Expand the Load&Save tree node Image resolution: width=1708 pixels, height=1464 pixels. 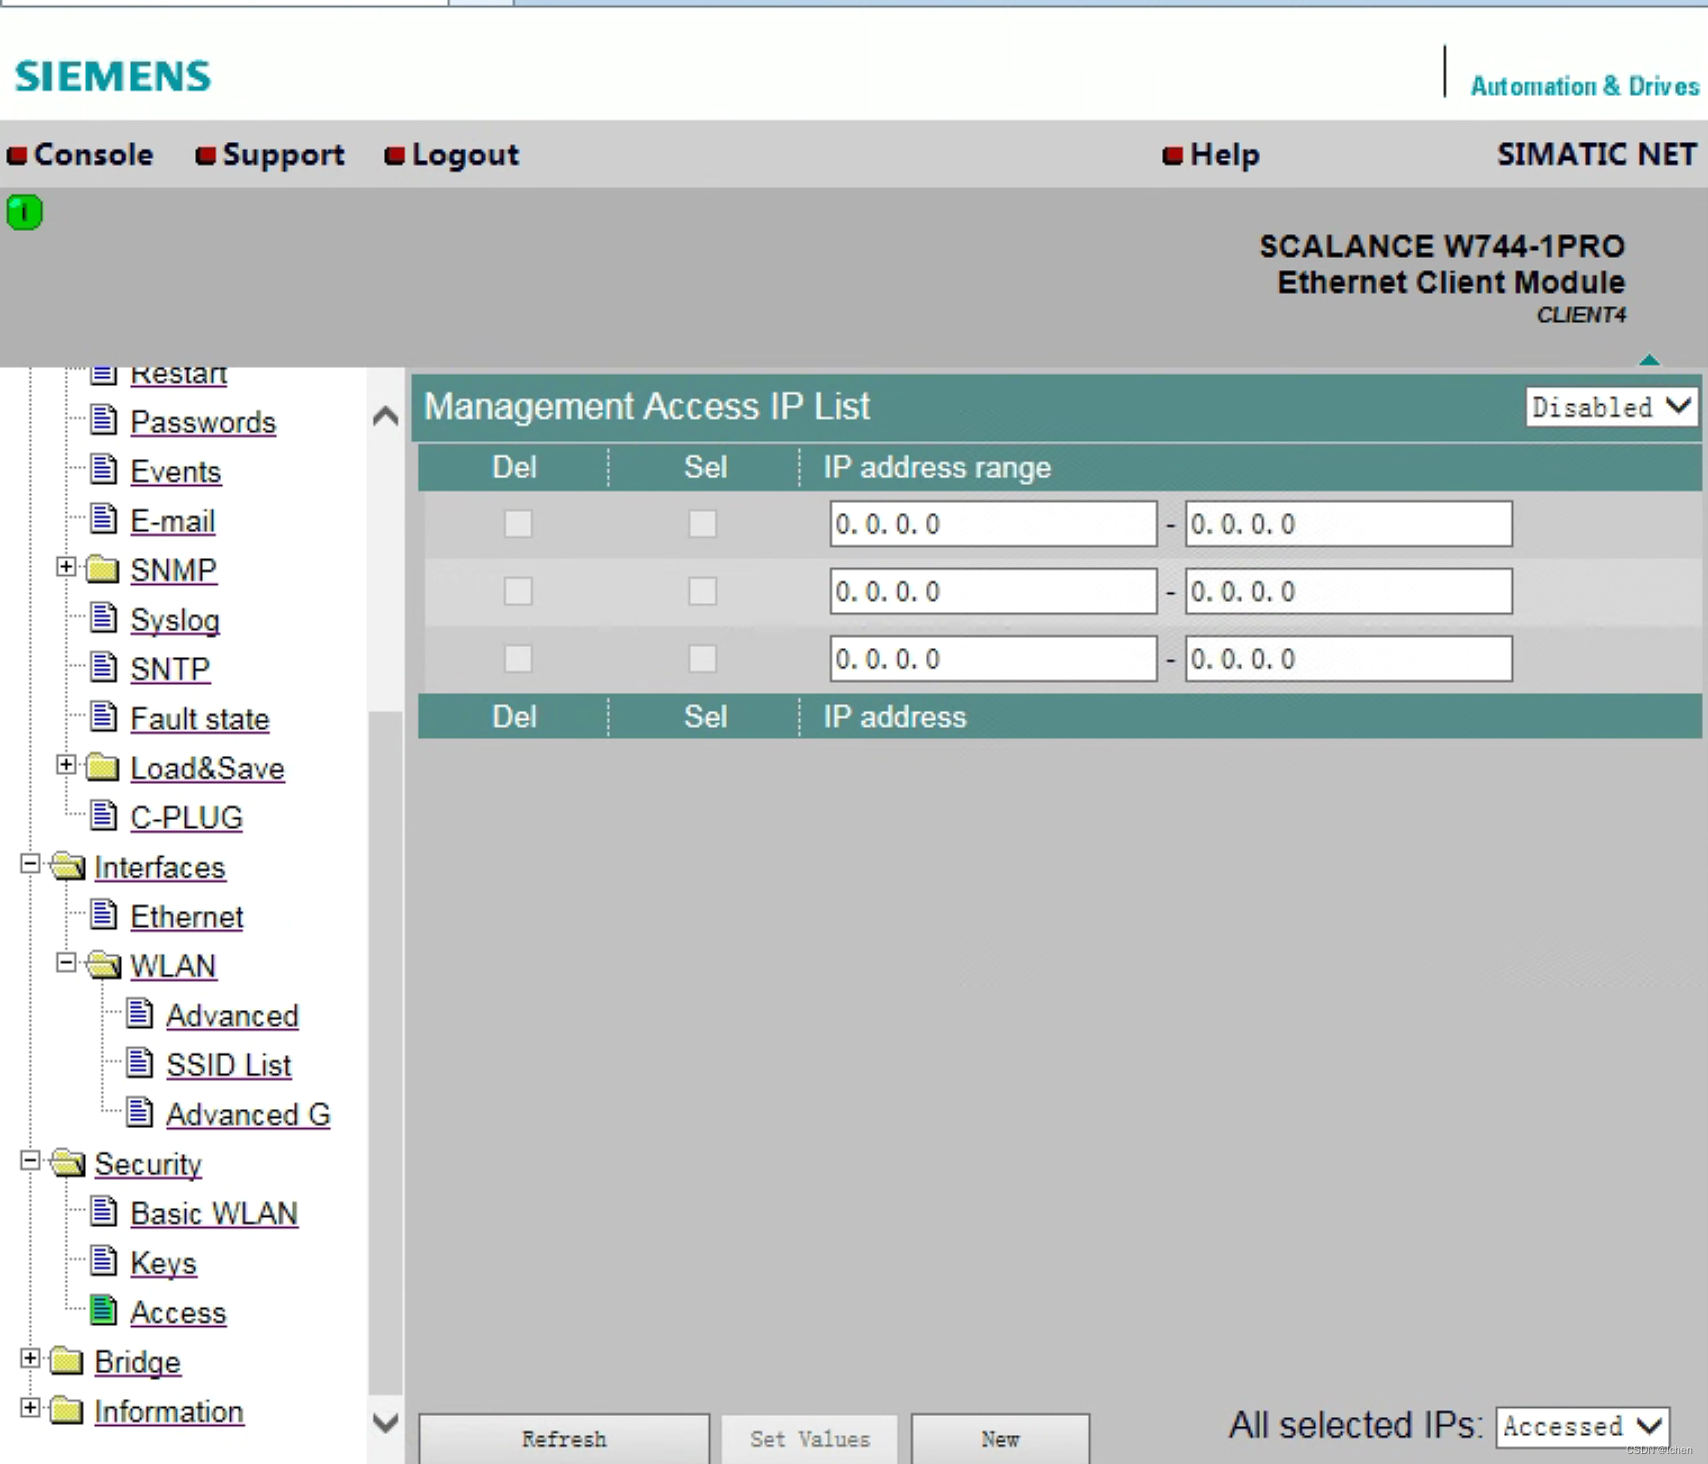click(66, 765)
